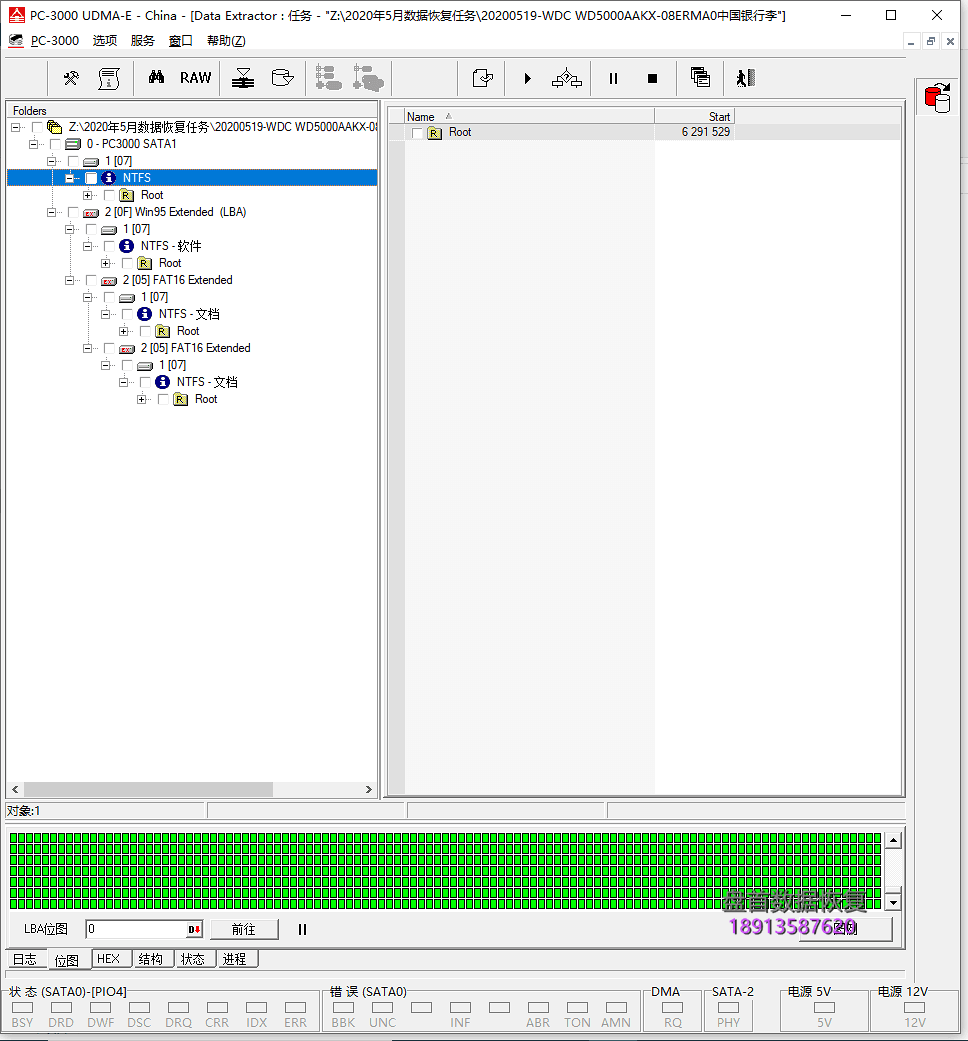Open the 服务 menu
Image resolution: width=968 pixels, height=1041 pixels.
(143, 40)
